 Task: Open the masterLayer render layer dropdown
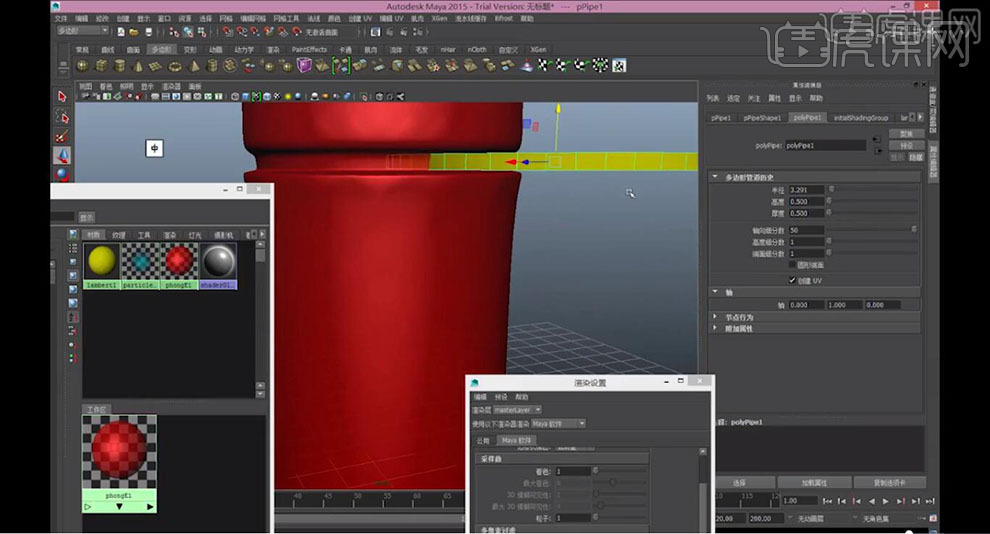point(518,410)
